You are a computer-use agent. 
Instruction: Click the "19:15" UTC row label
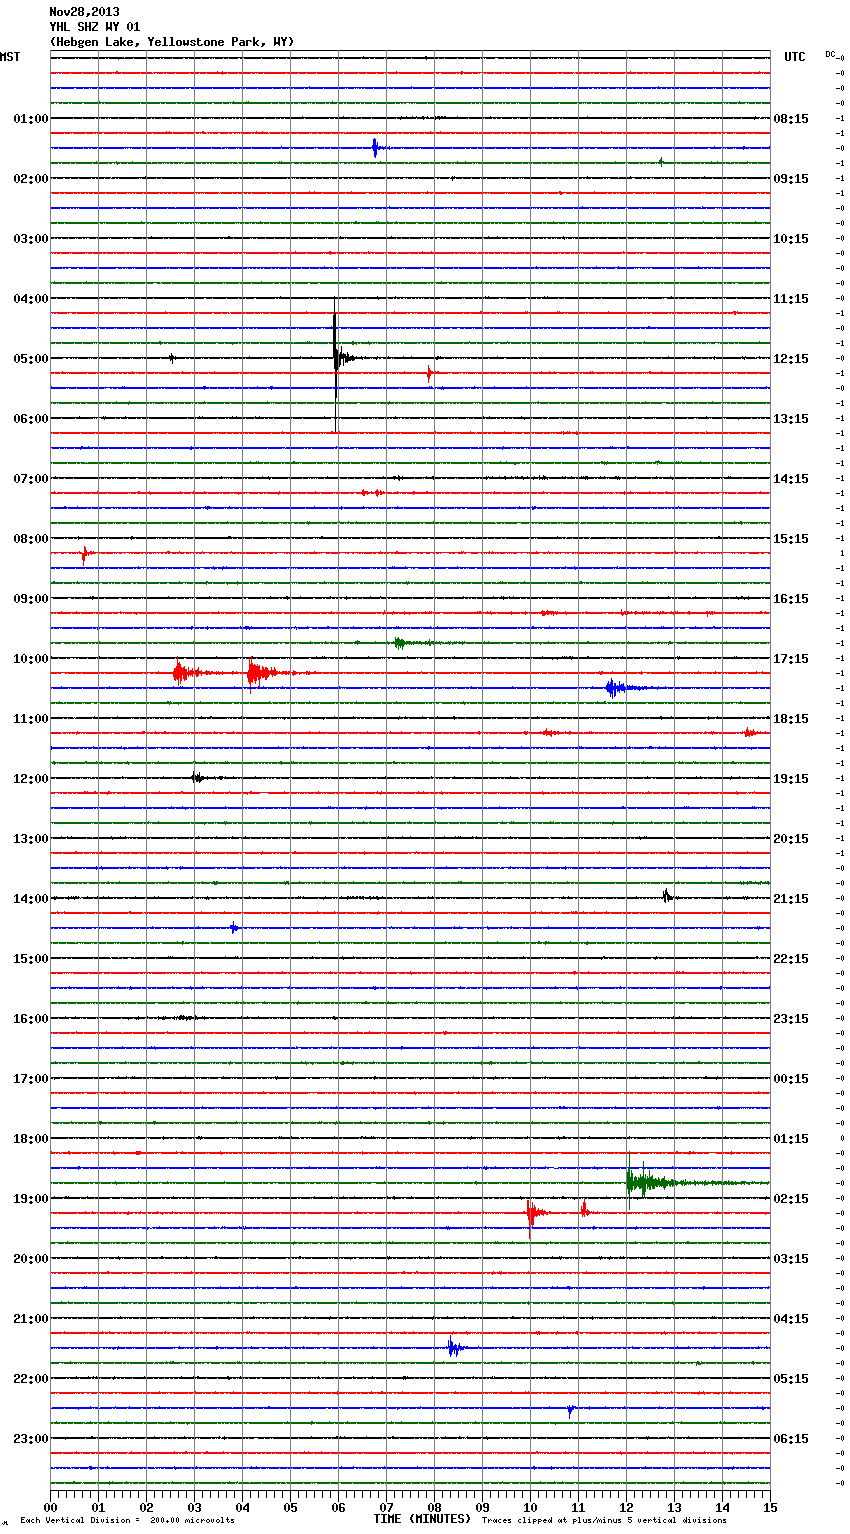(791, 779)
